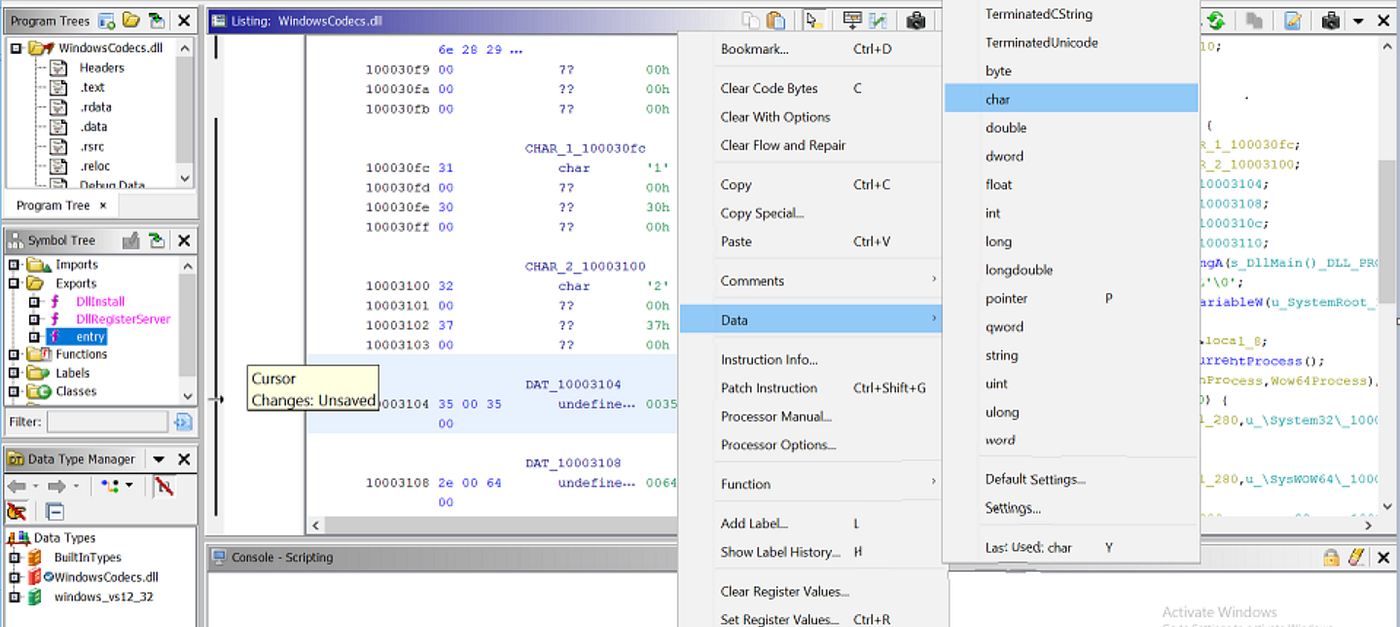The height and width of the screenshot is (627, 1400).
Task: Click the Paste icon in the Listing toolbar
Action: (x=775, y=19)
